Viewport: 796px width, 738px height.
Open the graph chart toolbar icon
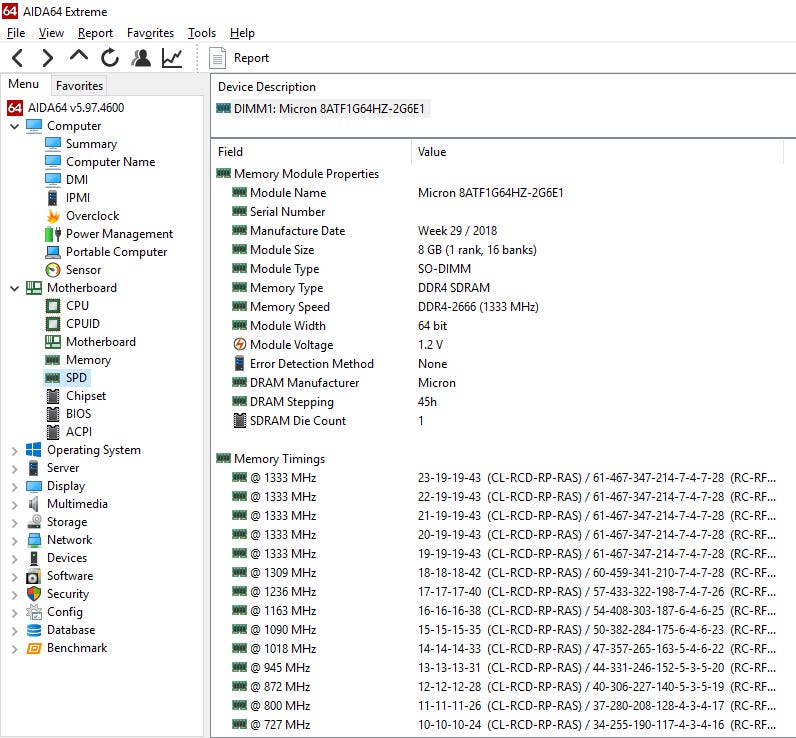[172, 58]
